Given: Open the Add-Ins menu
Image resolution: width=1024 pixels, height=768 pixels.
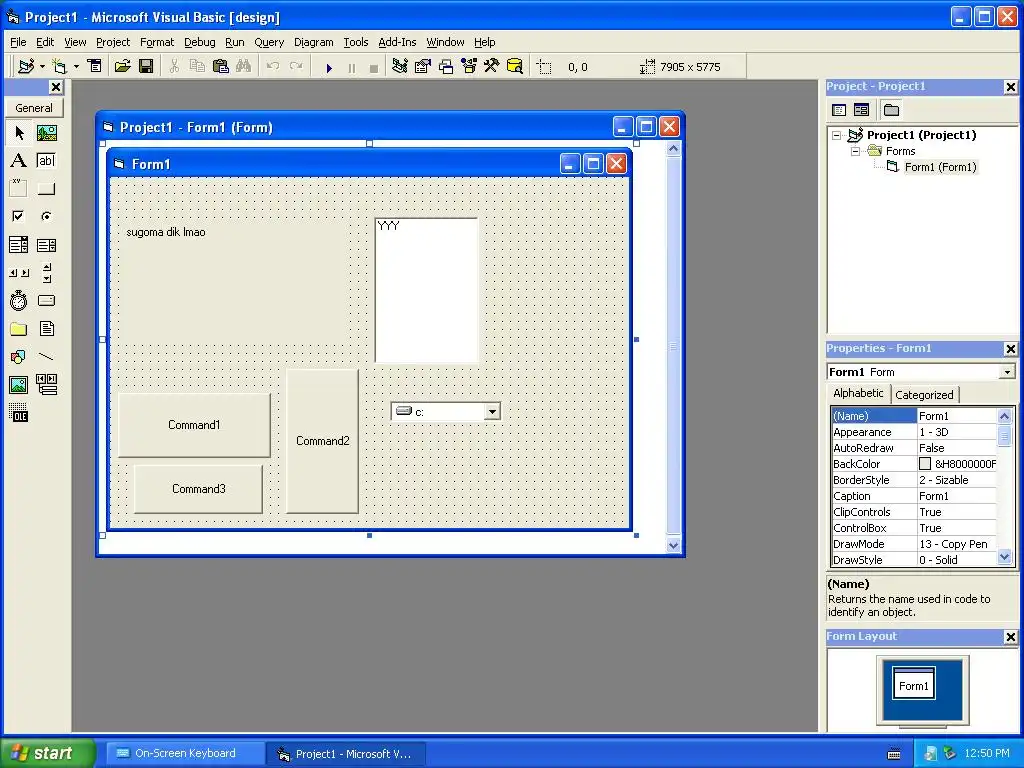Looking at the screenshot, I should 397,42.
